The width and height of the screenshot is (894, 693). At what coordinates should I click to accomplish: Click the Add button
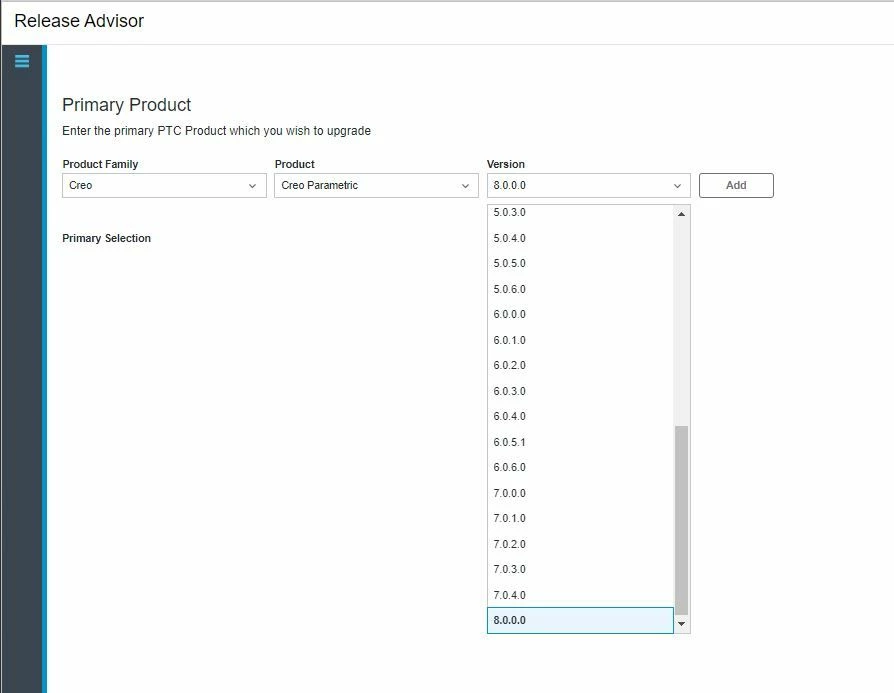click(x=736, y=185)
